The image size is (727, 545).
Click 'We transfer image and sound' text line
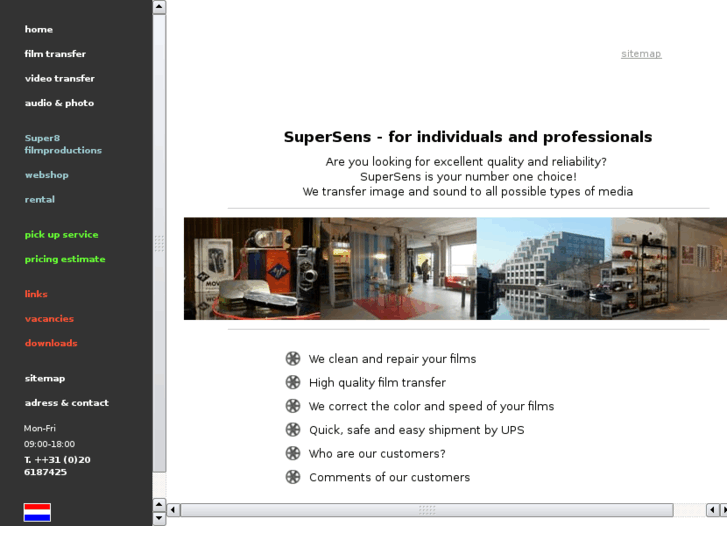coord(467,192)
